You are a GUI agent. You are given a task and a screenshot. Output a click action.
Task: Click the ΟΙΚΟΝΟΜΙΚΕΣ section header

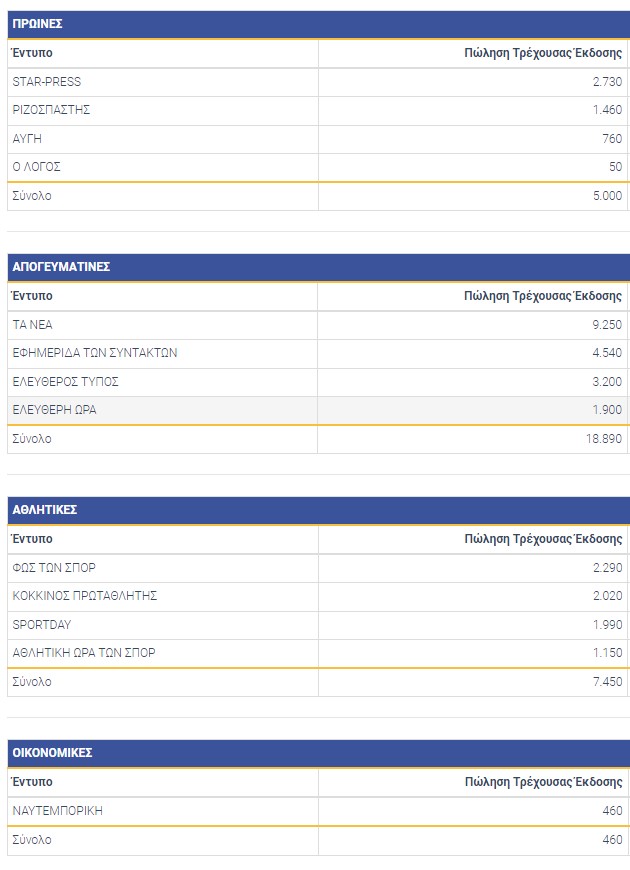pyautogui.click(x=52, y=753)
